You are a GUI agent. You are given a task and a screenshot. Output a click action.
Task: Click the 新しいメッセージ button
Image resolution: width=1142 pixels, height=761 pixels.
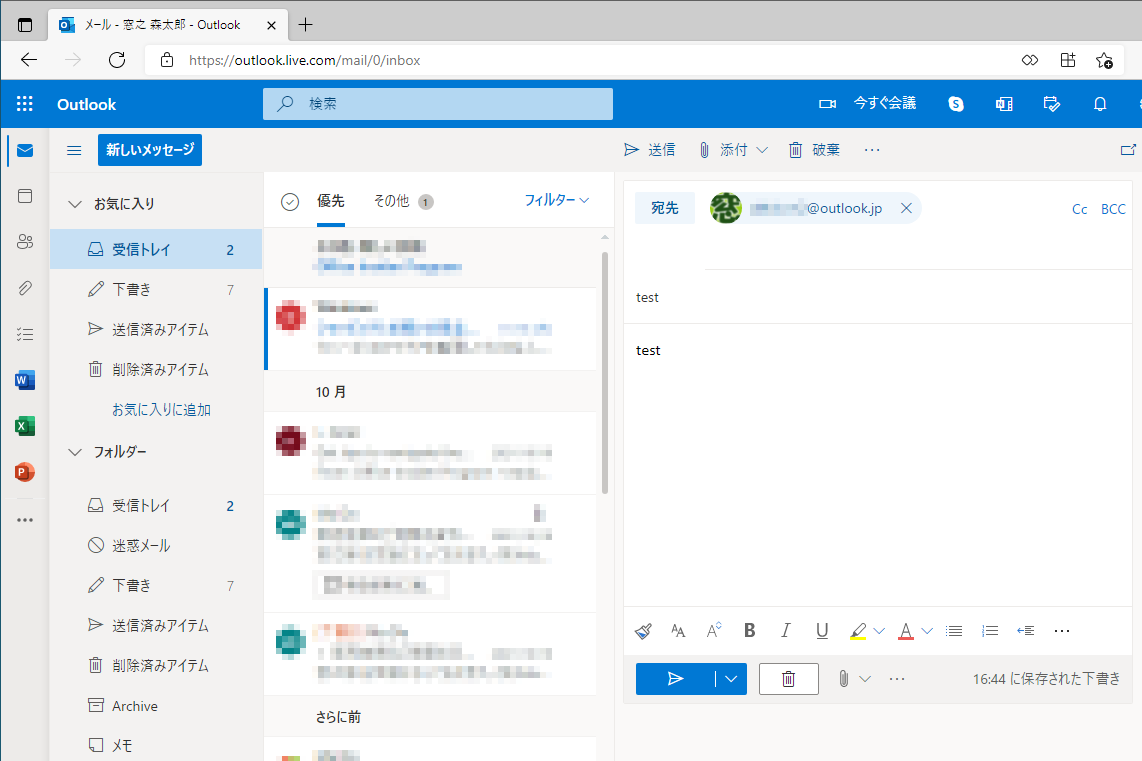click(x=149, y=150)
